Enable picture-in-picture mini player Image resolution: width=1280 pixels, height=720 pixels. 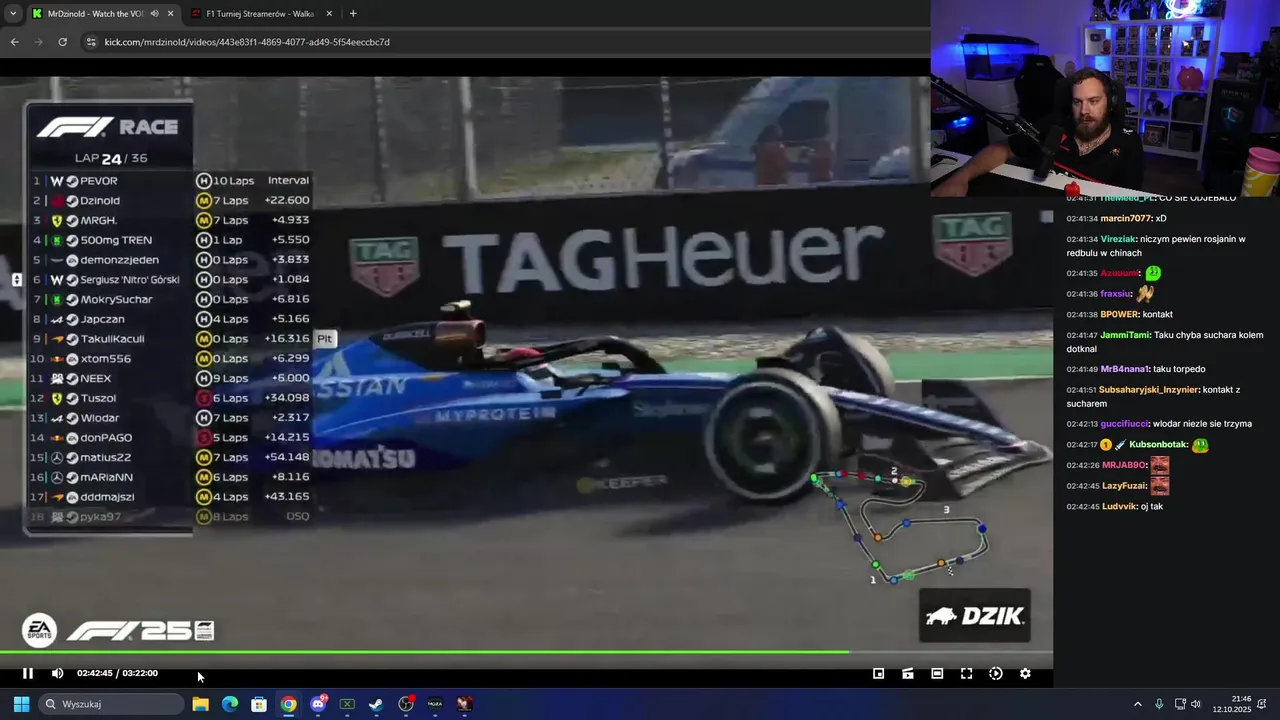pyautogui.click(x=878, y=673)
